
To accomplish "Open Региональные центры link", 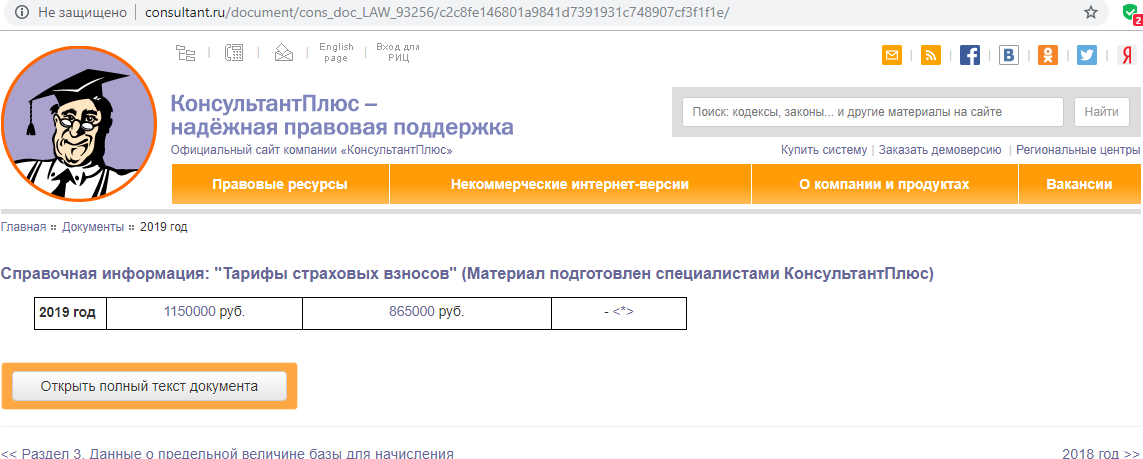I will coord(1078,150).
